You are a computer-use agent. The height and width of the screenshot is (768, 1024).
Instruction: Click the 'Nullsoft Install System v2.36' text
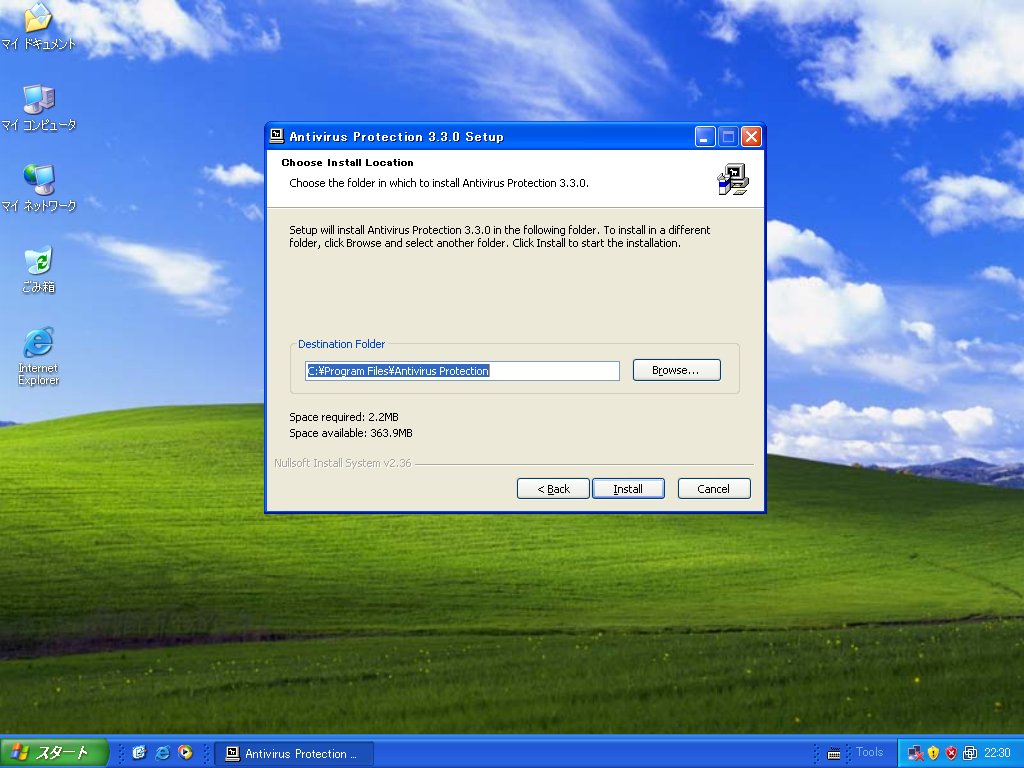[x=343, y=463]
